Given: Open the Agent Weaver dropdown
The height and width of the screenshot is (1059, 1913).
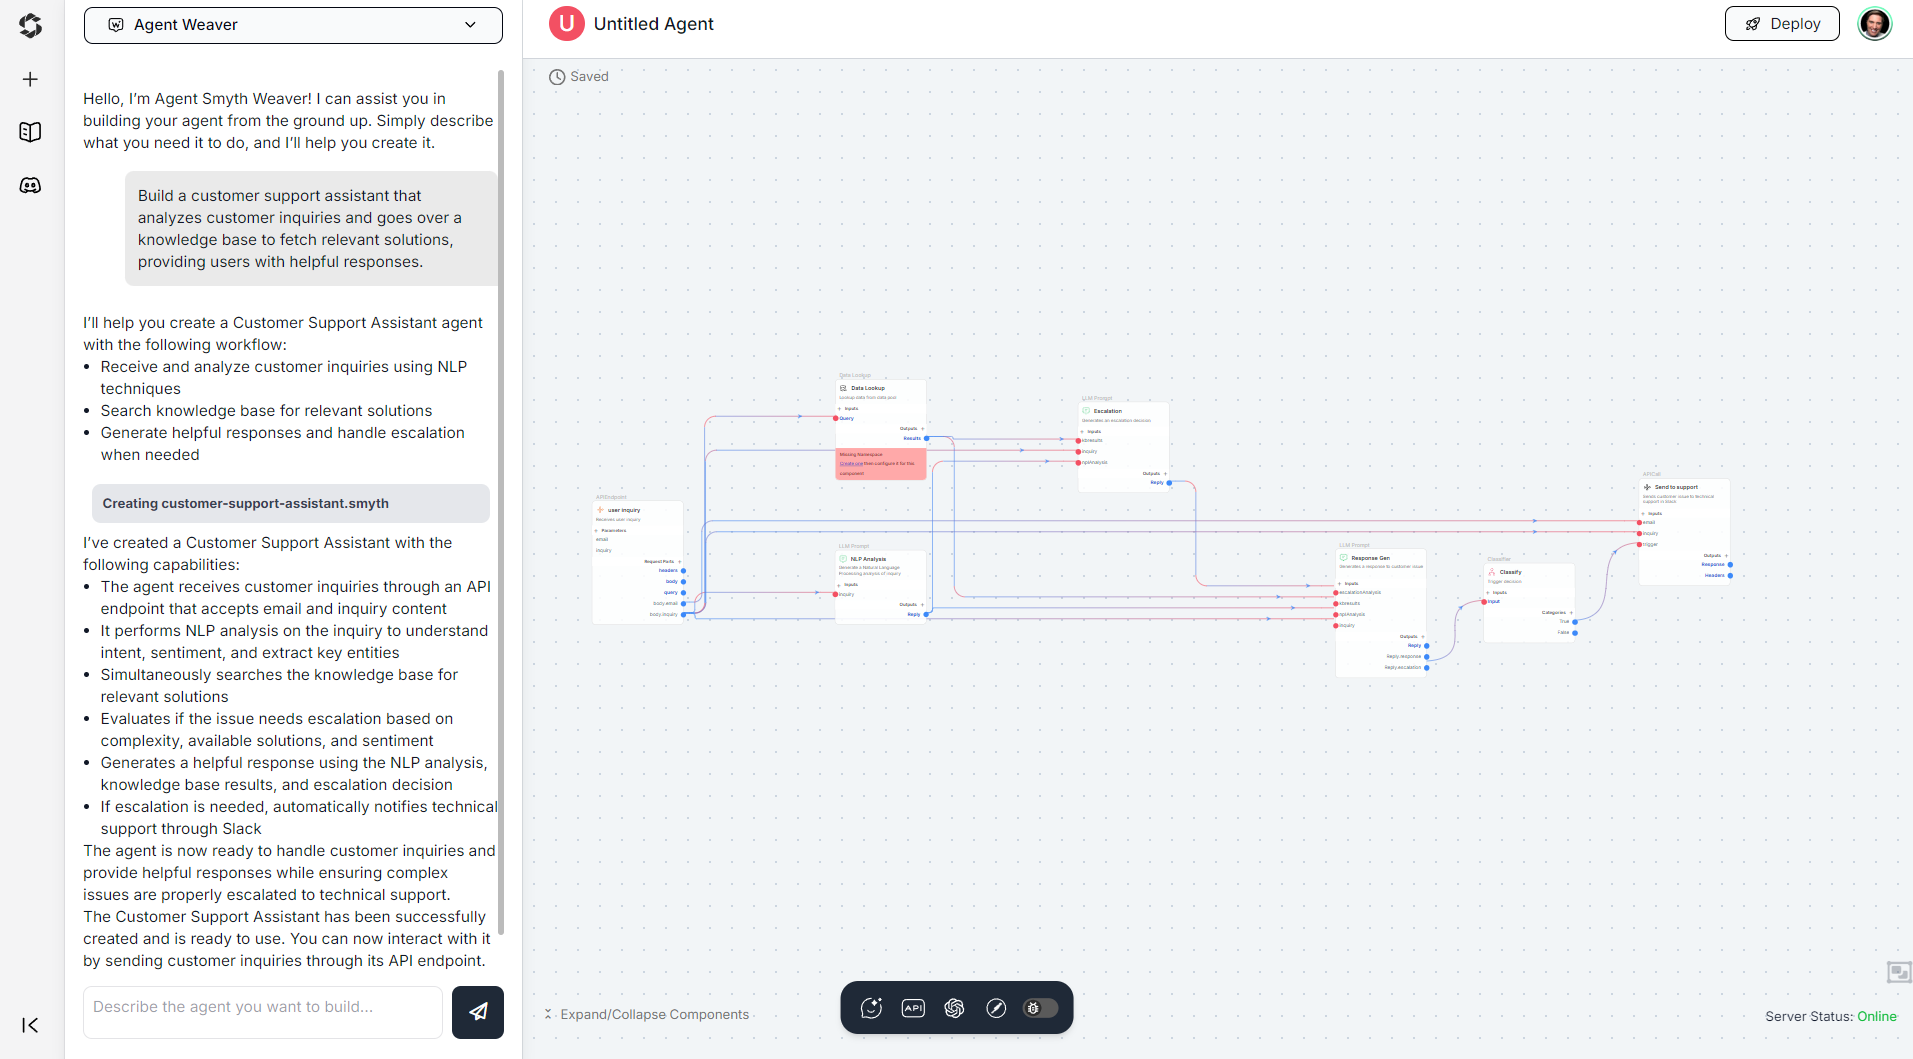Looking at the screenshot, I should coord(293,25).
